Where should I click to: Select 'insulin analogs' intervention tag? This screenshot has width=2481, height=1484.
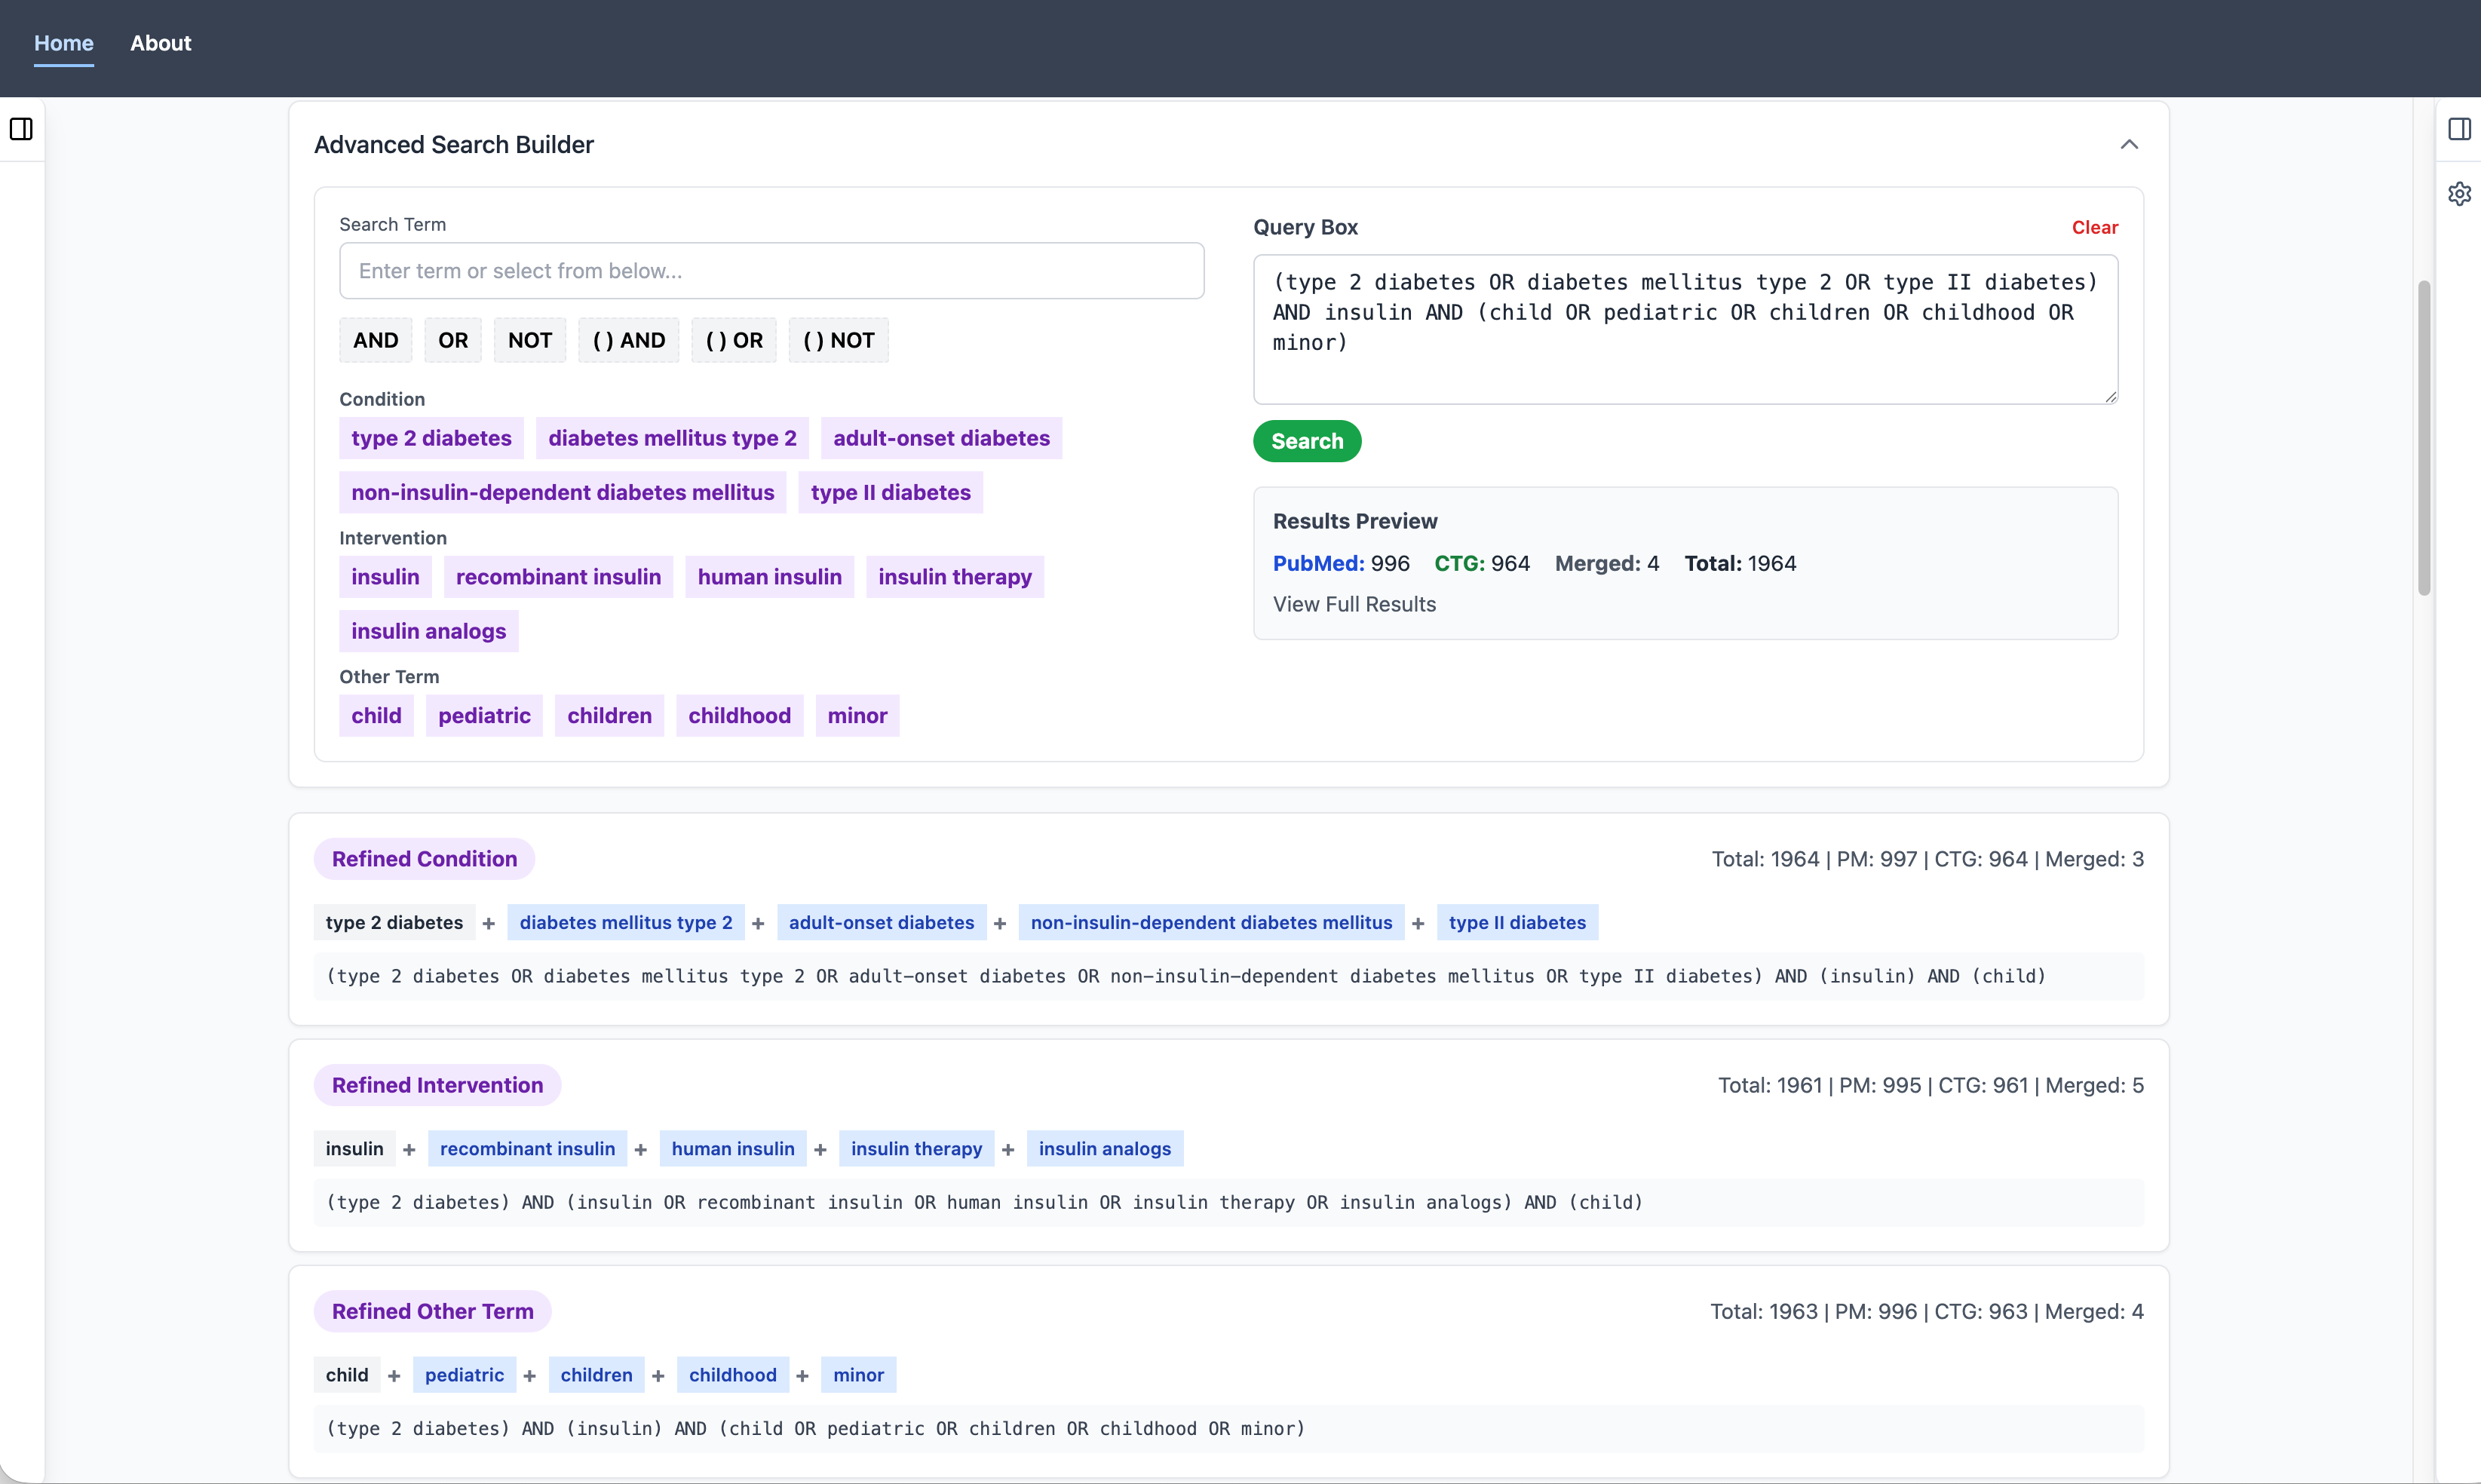(x=428, y=631)
